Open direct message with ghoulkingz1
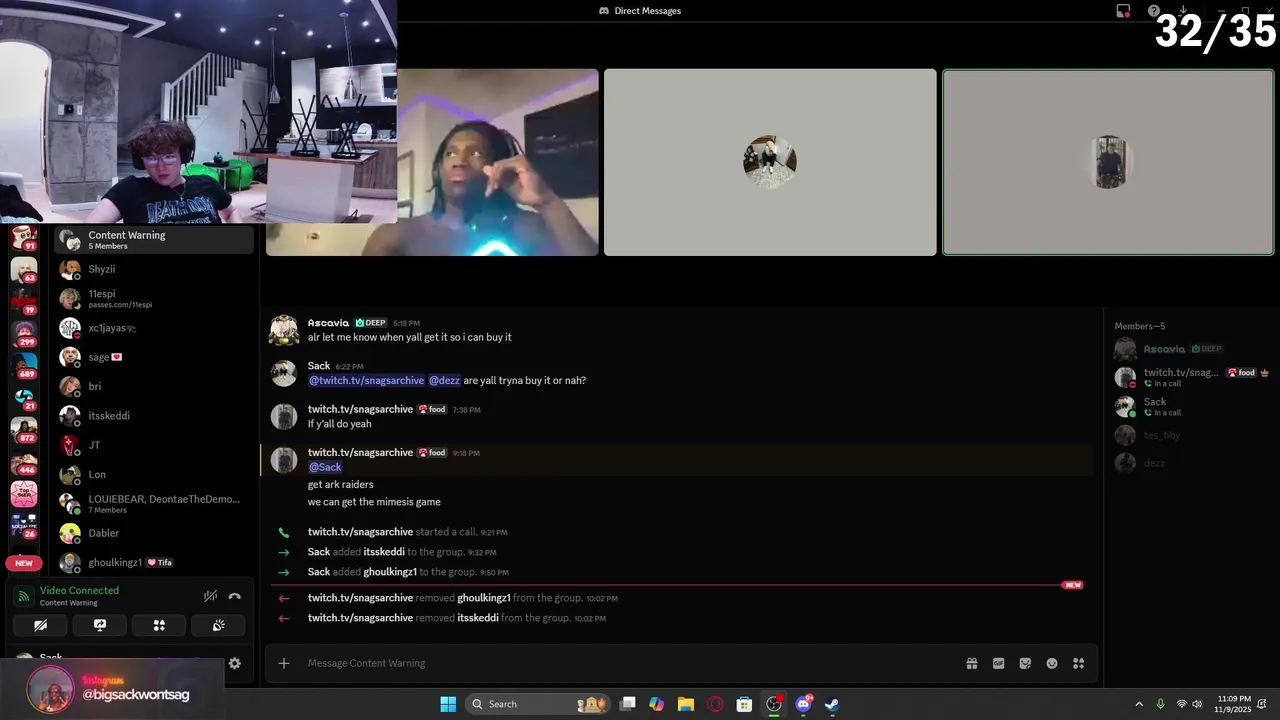 point(154,562)
